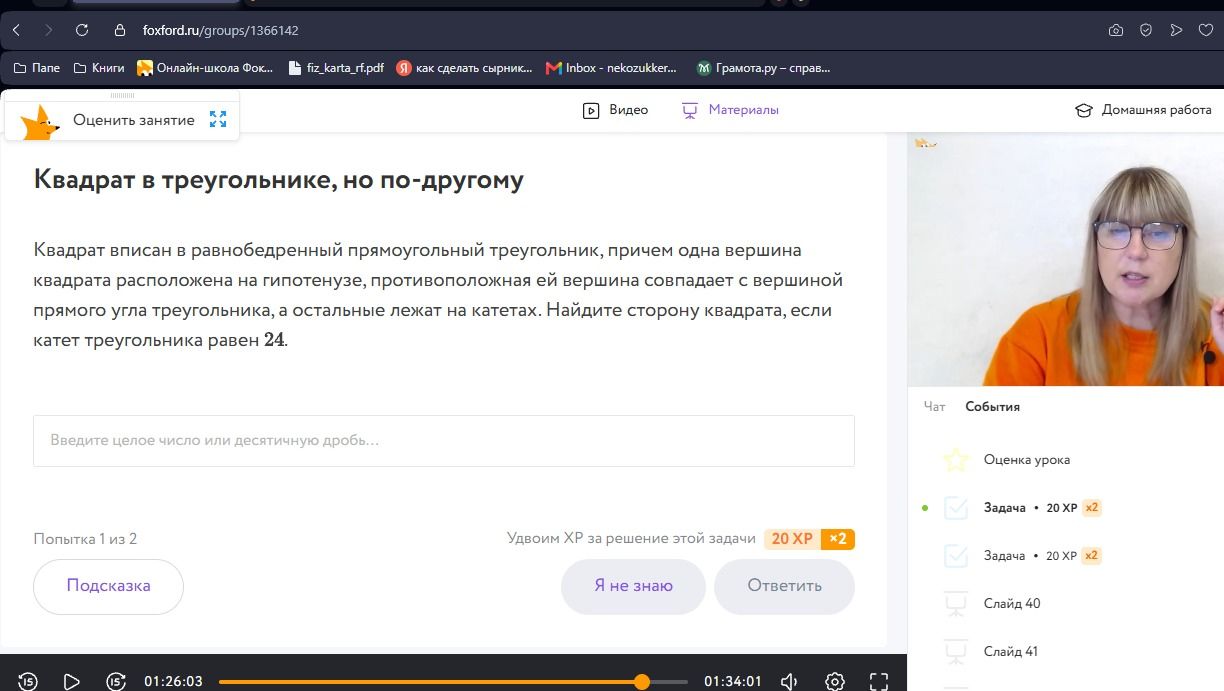Click the 20 XP ×2 reward badge
Image resolution: width=1224 pixels, height=691 pixels.
809,539
